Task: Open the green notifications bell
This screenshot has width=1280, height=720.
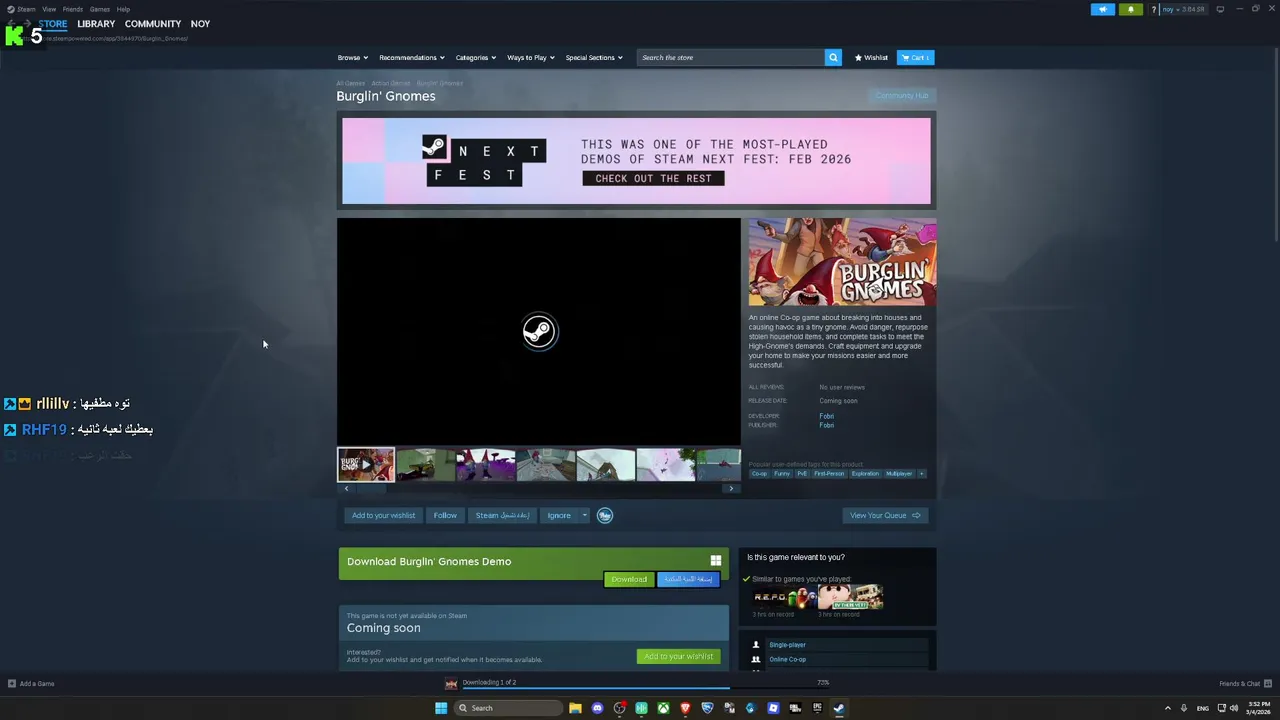Action: 1131,9
